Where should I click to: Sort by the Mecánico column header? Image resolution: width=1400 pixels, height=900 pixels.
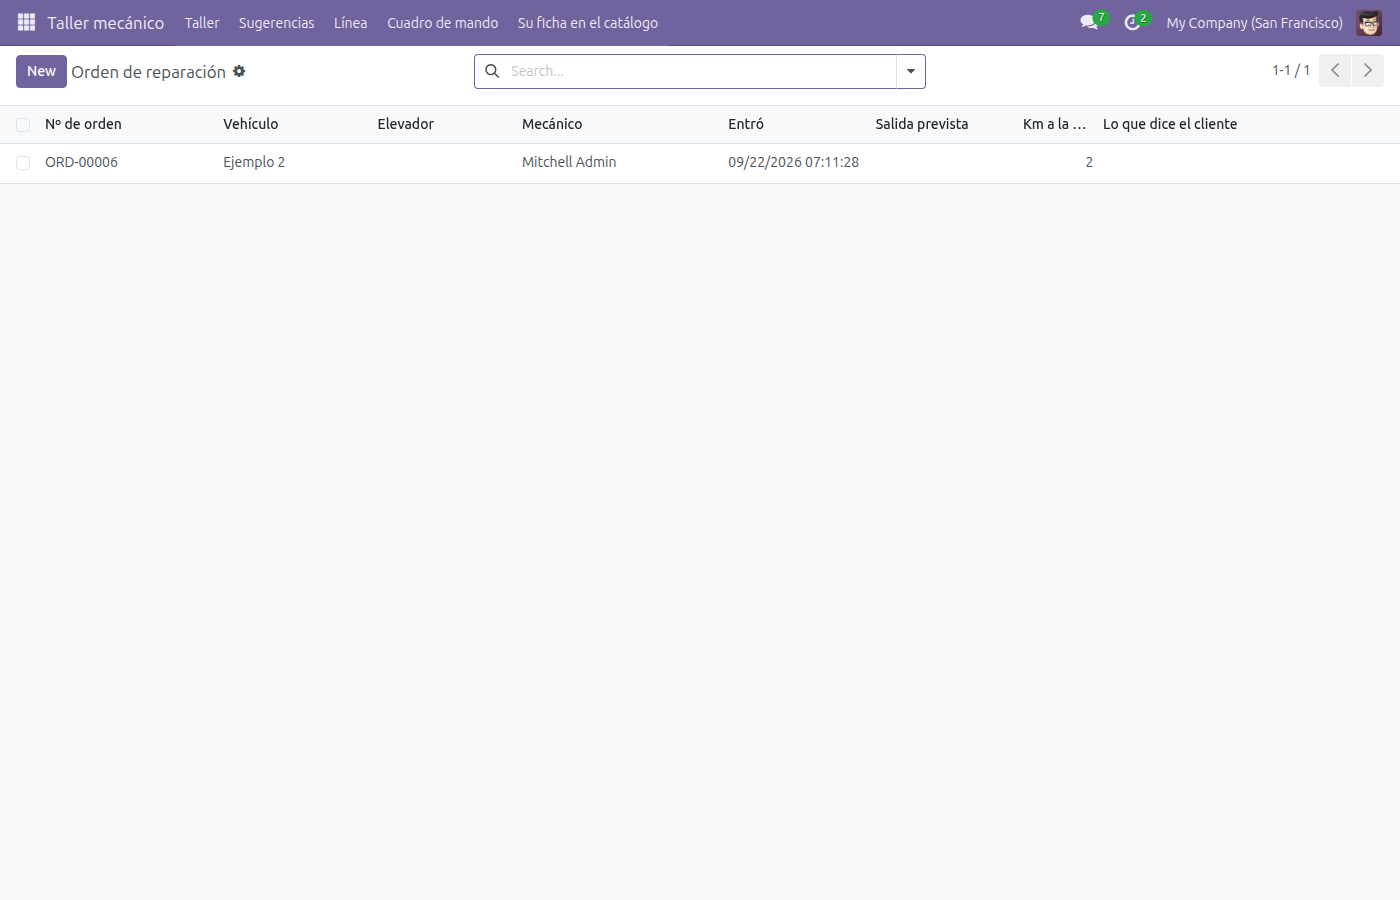pyautogui.click(x=552, y=124)
